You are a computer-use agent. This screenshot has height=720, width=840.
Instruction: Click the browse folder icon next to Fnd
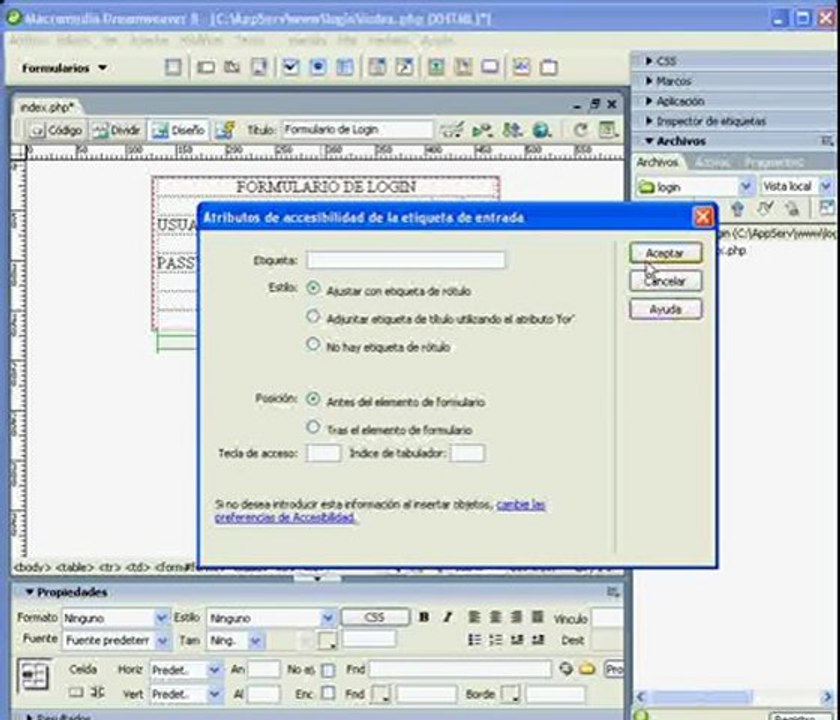click(588, 669)
